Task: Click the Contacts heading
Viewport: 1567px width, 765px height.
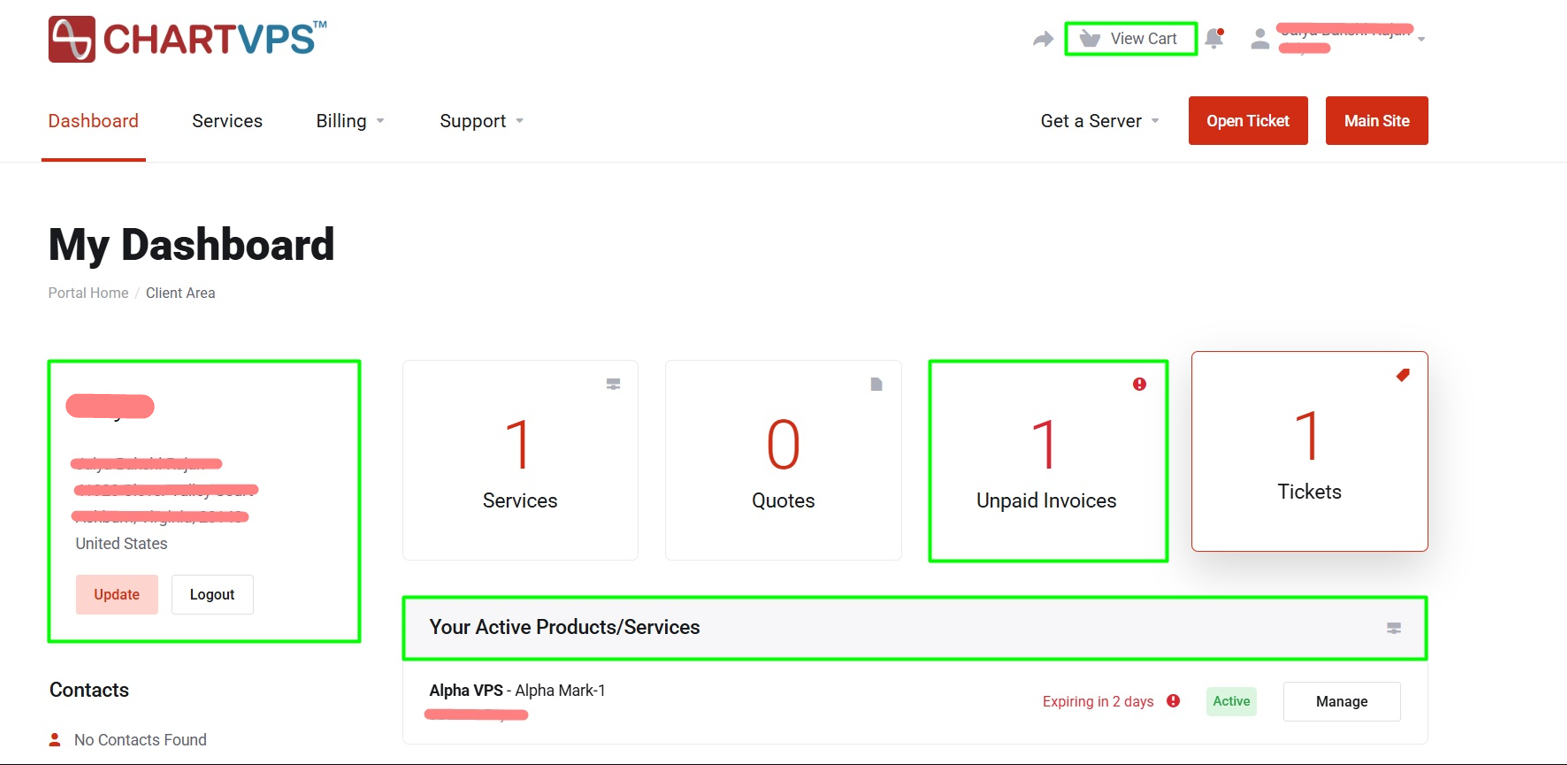Action: [x=89, y=690]
